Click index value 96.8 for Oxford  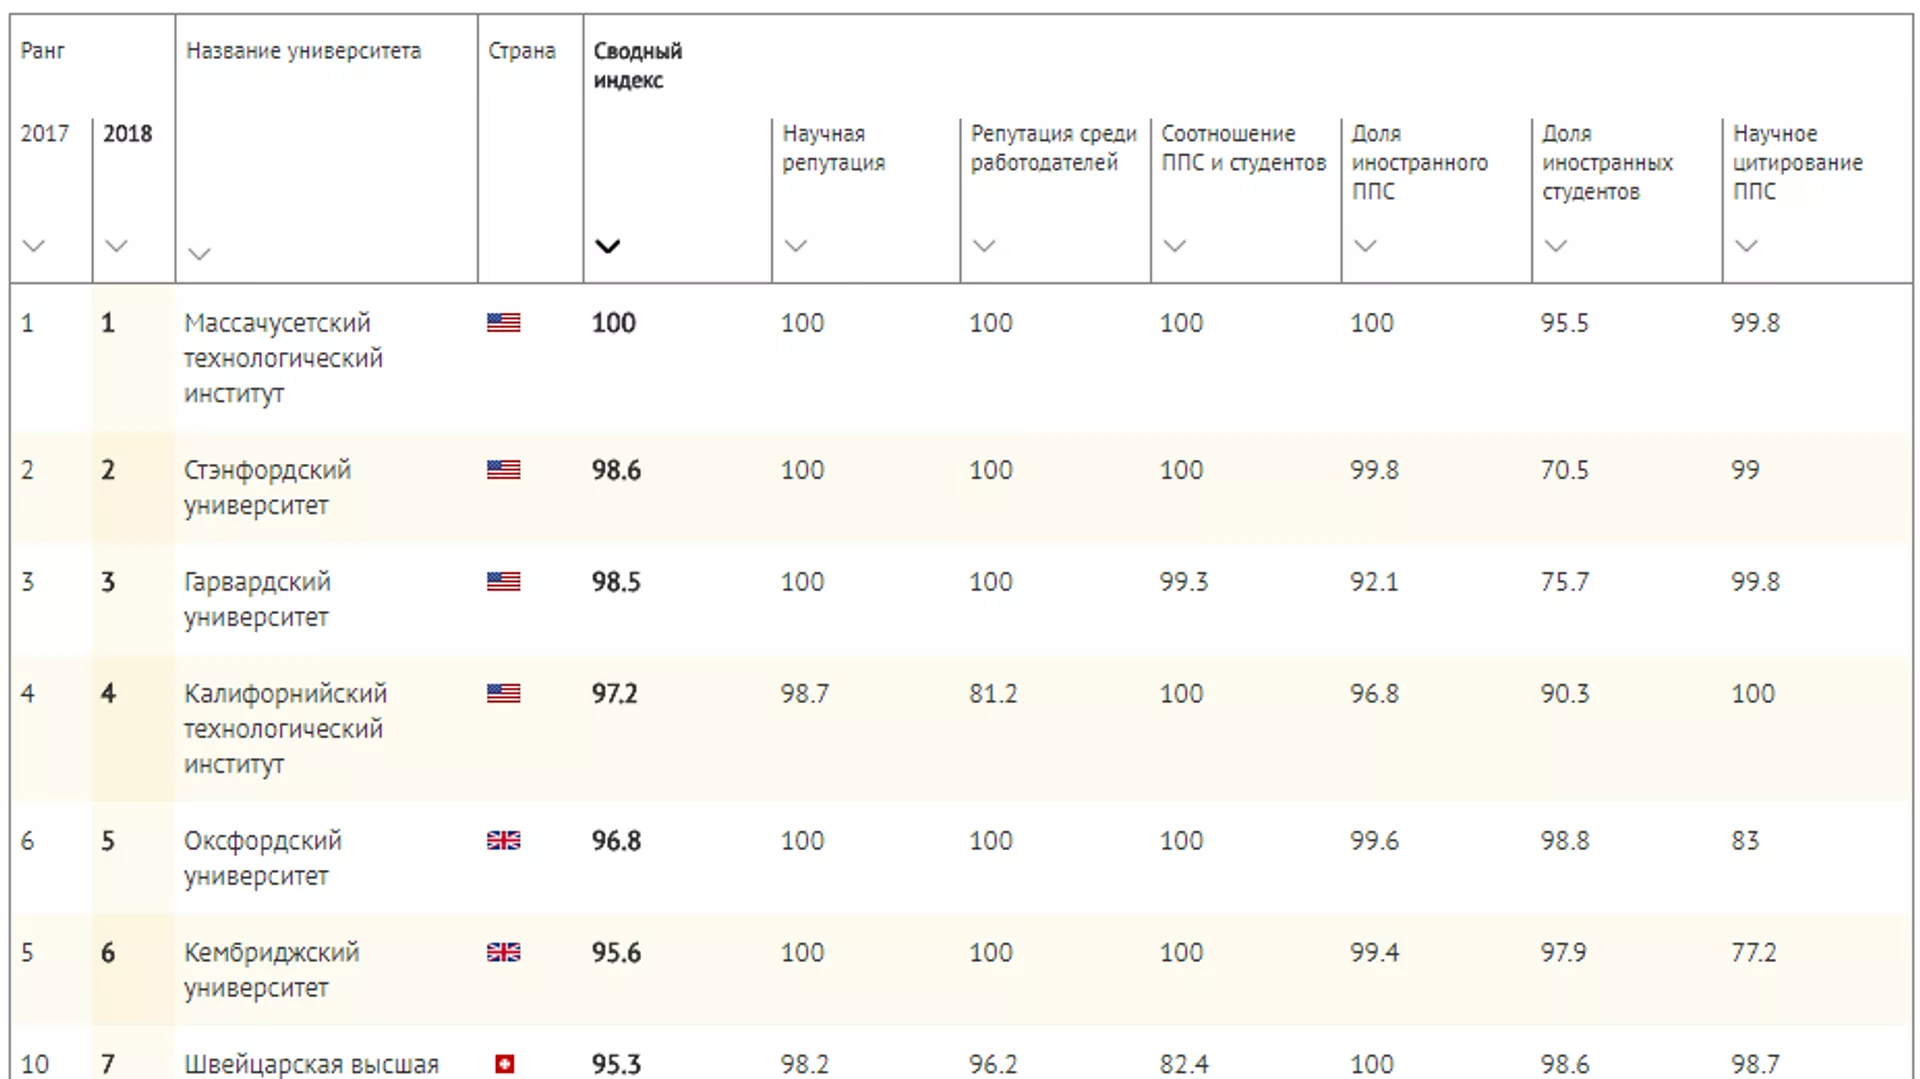616,841
